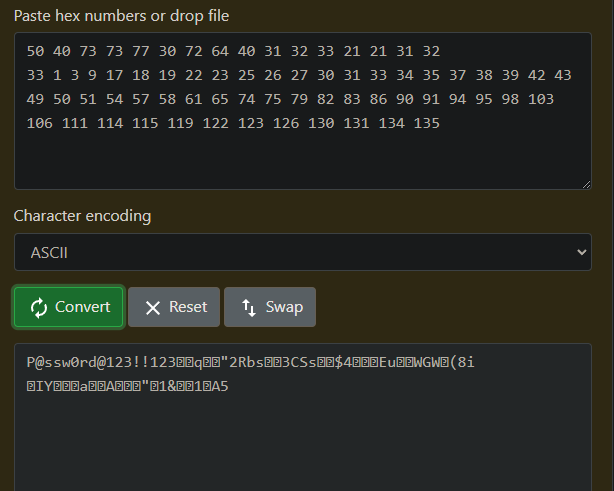Click the empty area of the output box
Screen dimensions: 614x491
coord(302,440)
